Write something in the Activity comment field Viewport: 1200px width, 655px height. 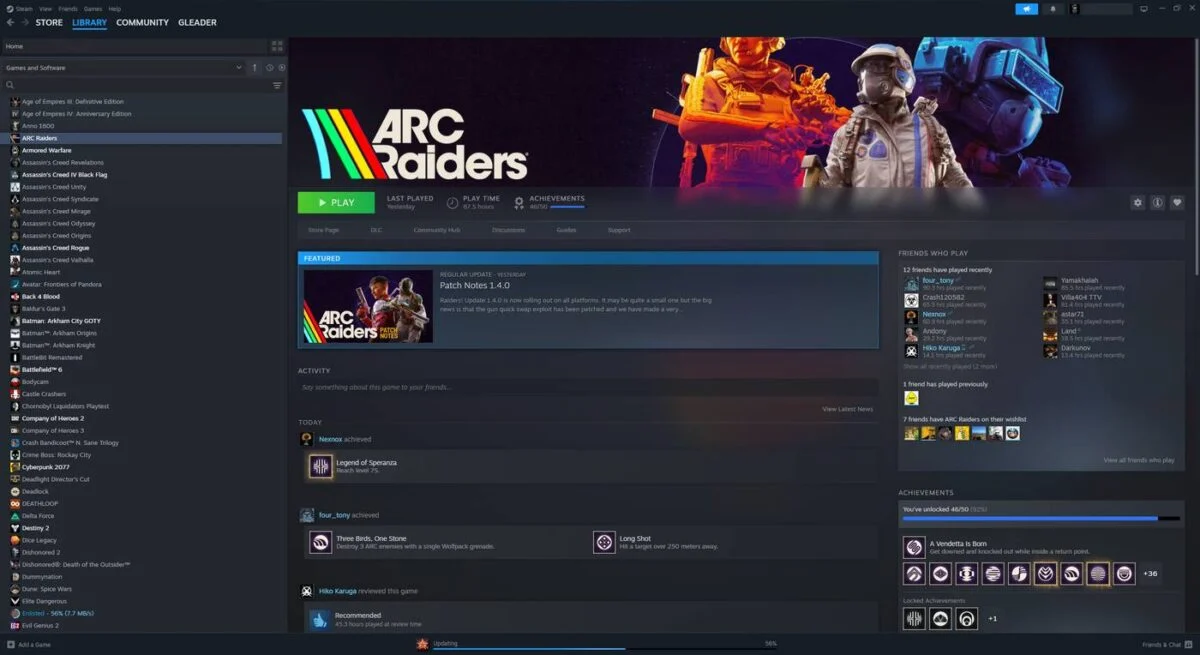590,387
